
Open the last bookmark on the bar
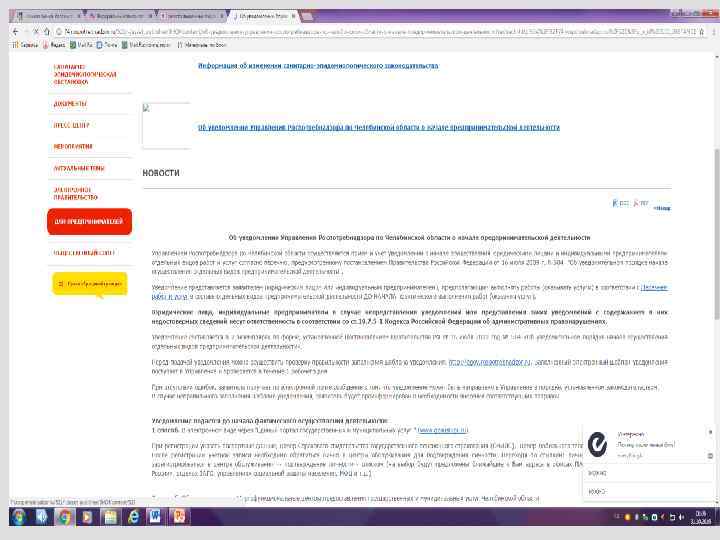tap(202, 45)
